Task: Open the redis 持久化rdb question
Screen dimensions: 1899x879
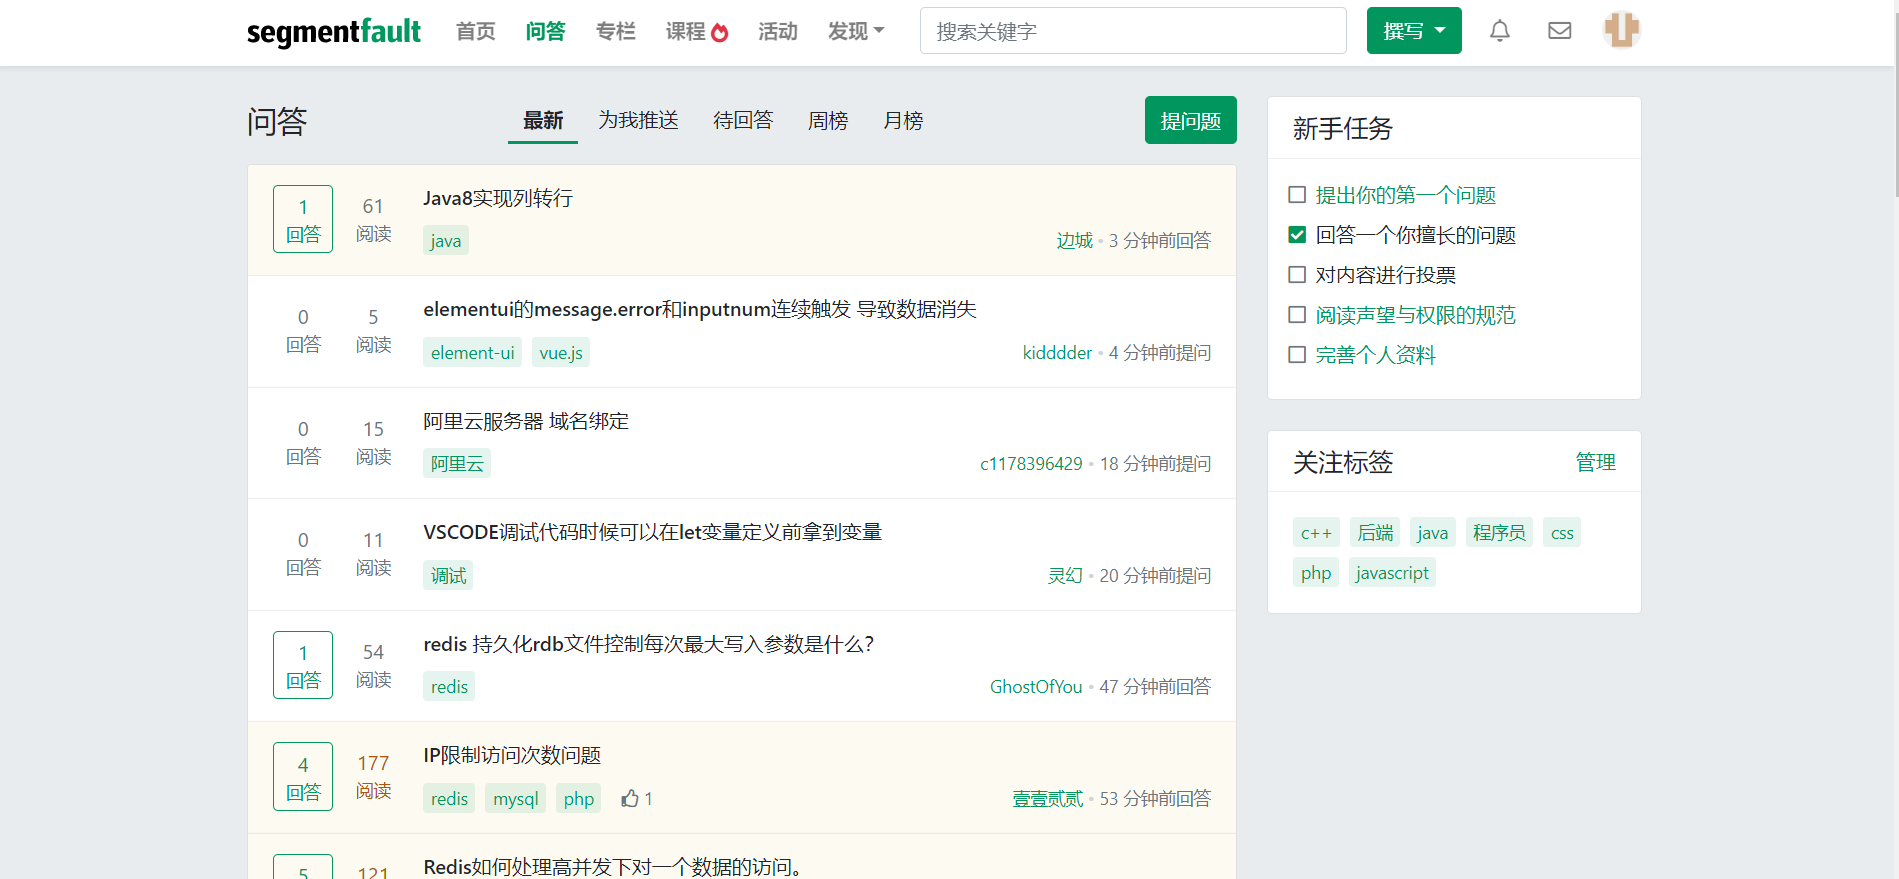Action: [649, 644]
